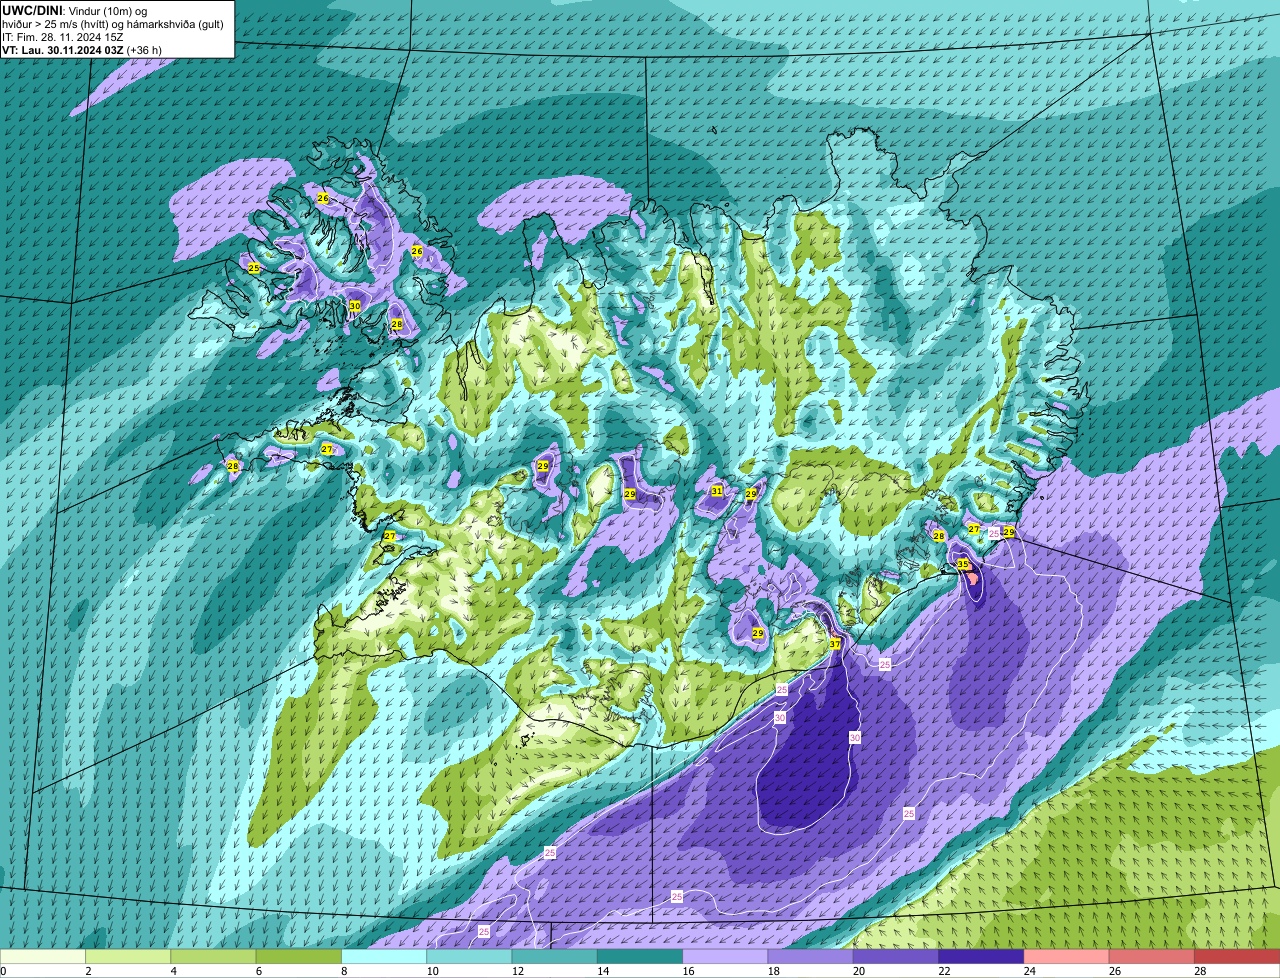Viewport: 1280px width, 978px height.
Task: Select the 22–24 m/s dark indigo scale swatch
Action: point(981,956)
